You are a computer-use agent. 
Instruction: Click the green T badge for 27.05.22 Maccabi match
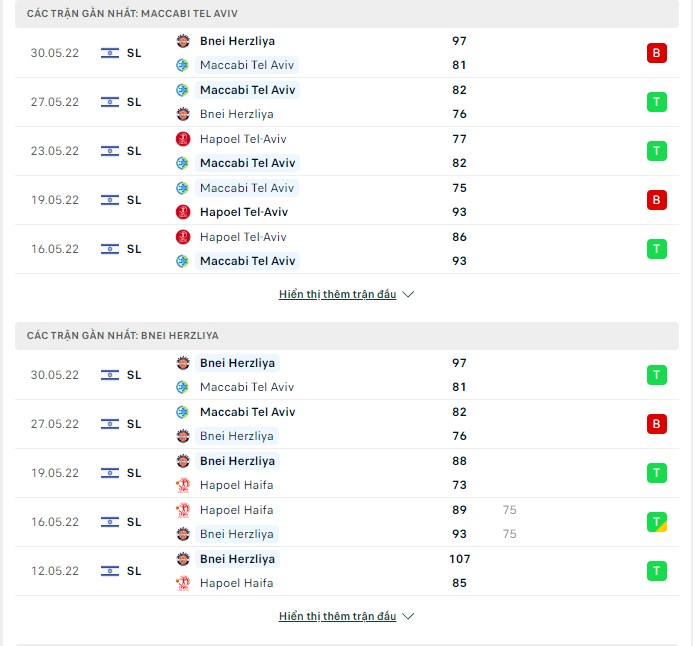pos(656,102)
